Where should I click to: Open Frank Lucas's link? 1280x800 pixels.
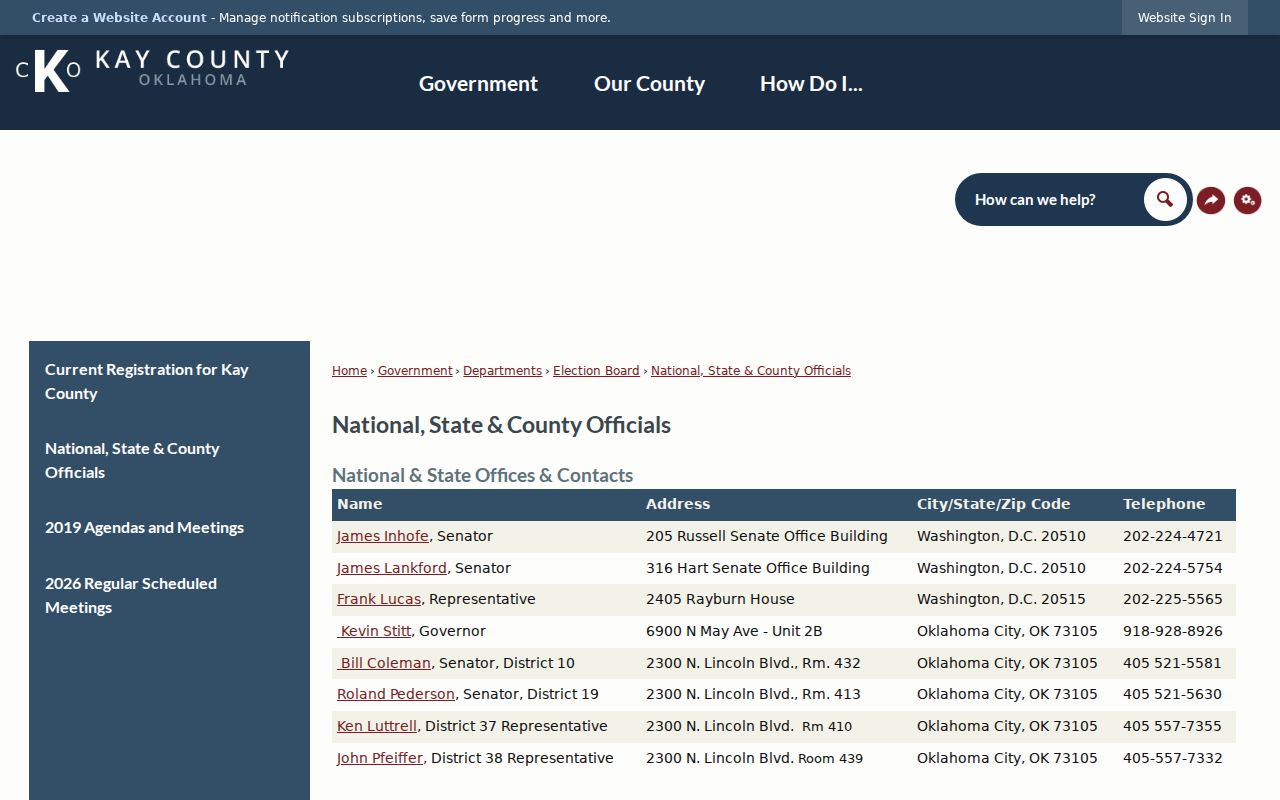coord(379,599)
